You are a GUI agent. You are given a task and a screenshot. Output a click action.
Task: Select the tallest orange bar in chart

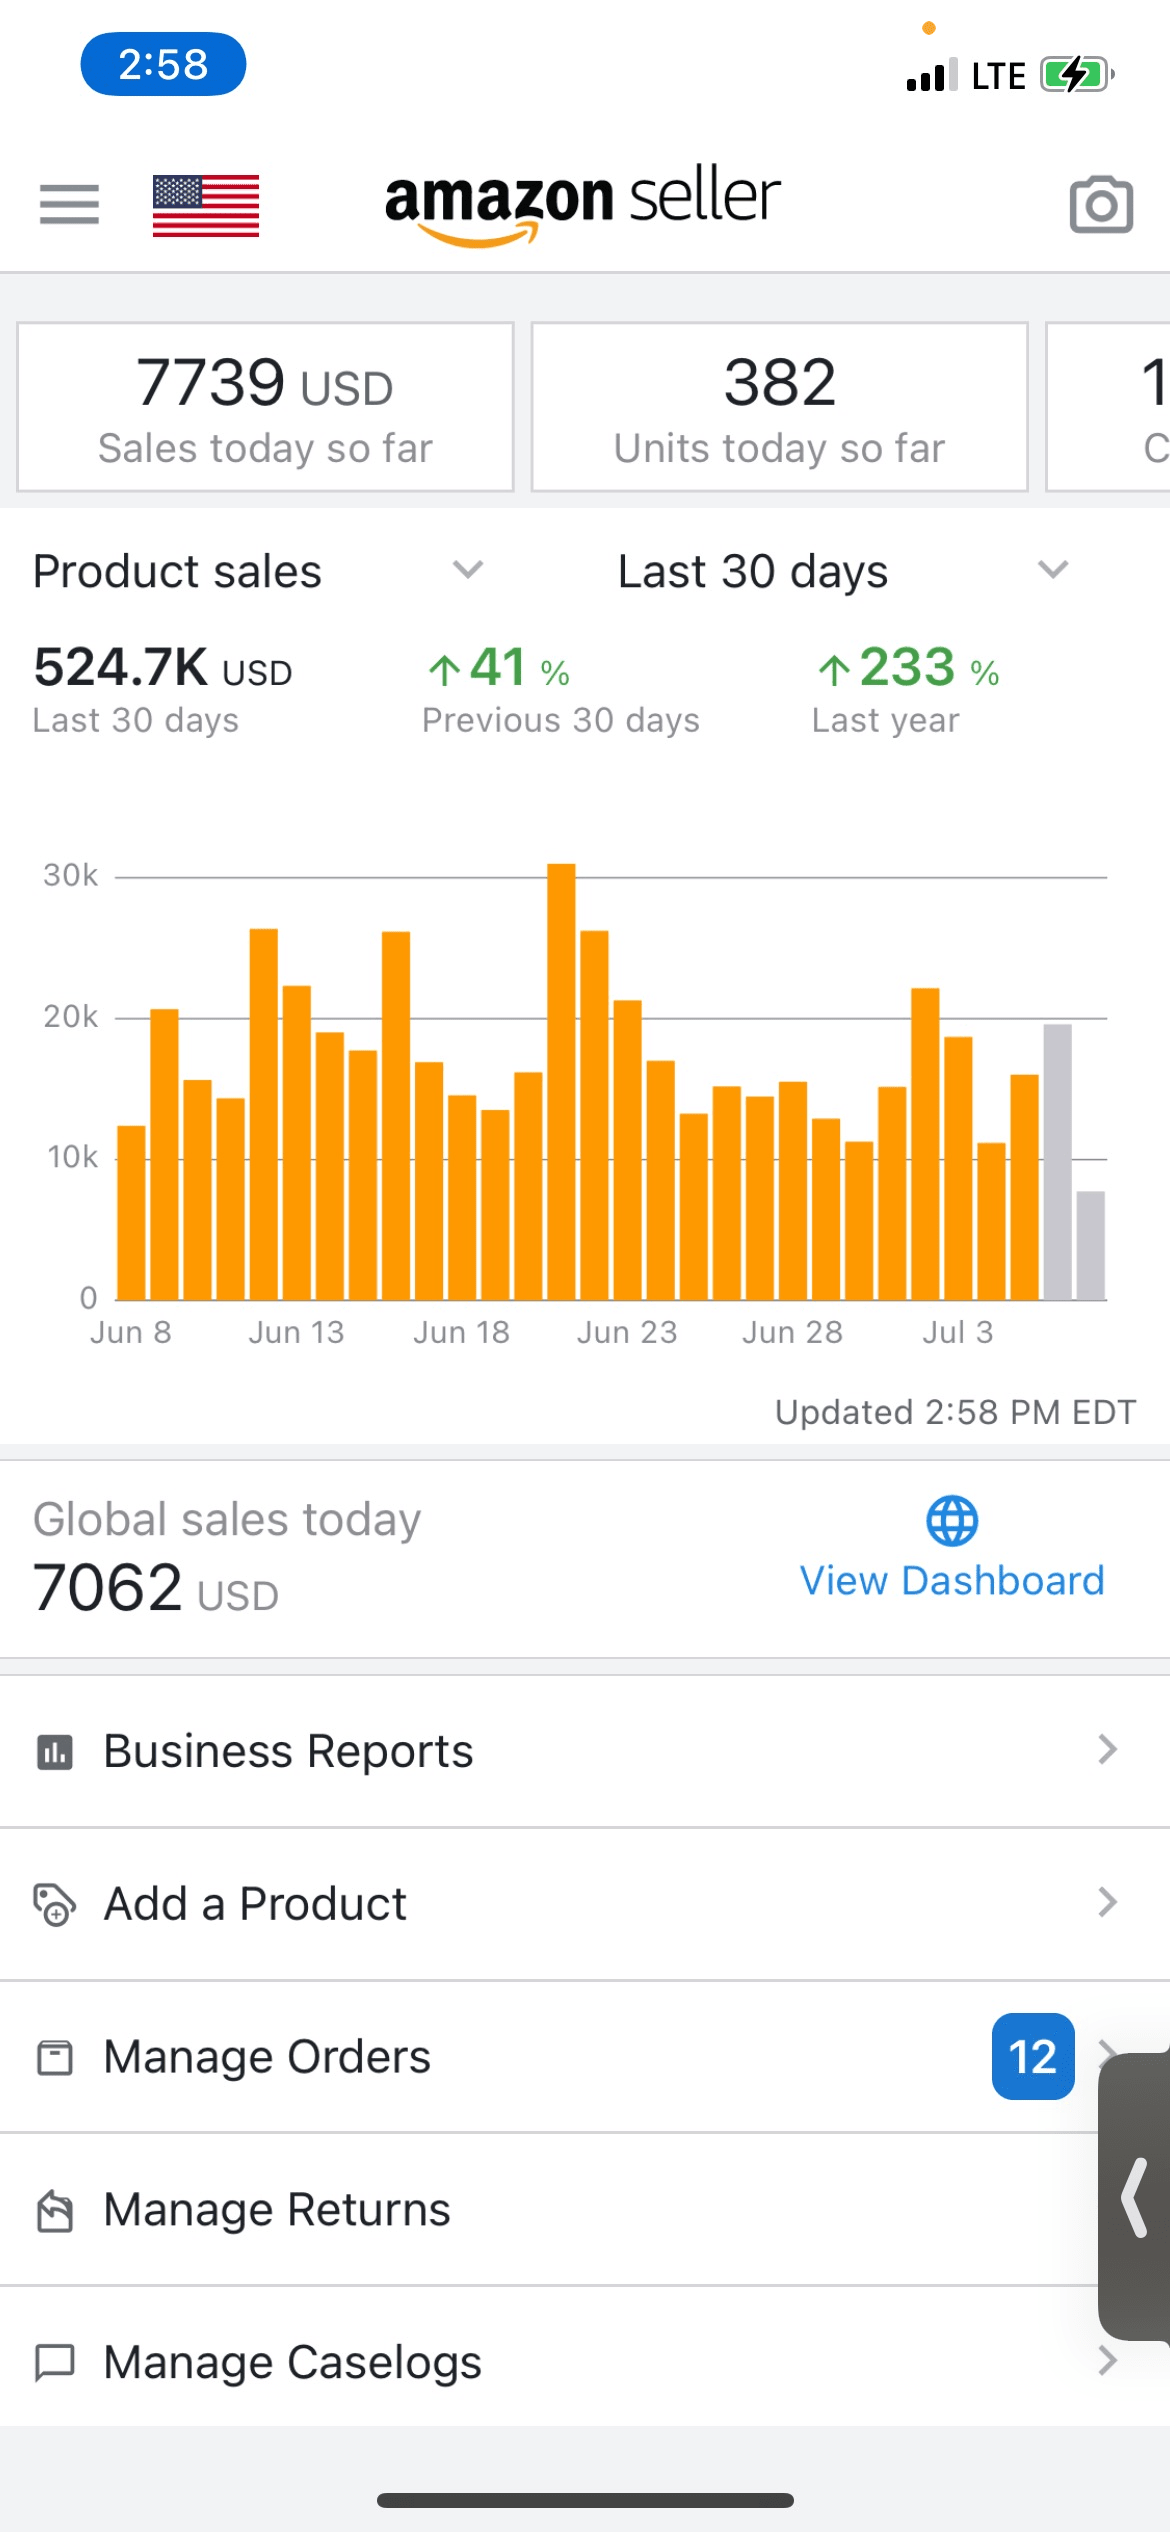pos(561,1080)
